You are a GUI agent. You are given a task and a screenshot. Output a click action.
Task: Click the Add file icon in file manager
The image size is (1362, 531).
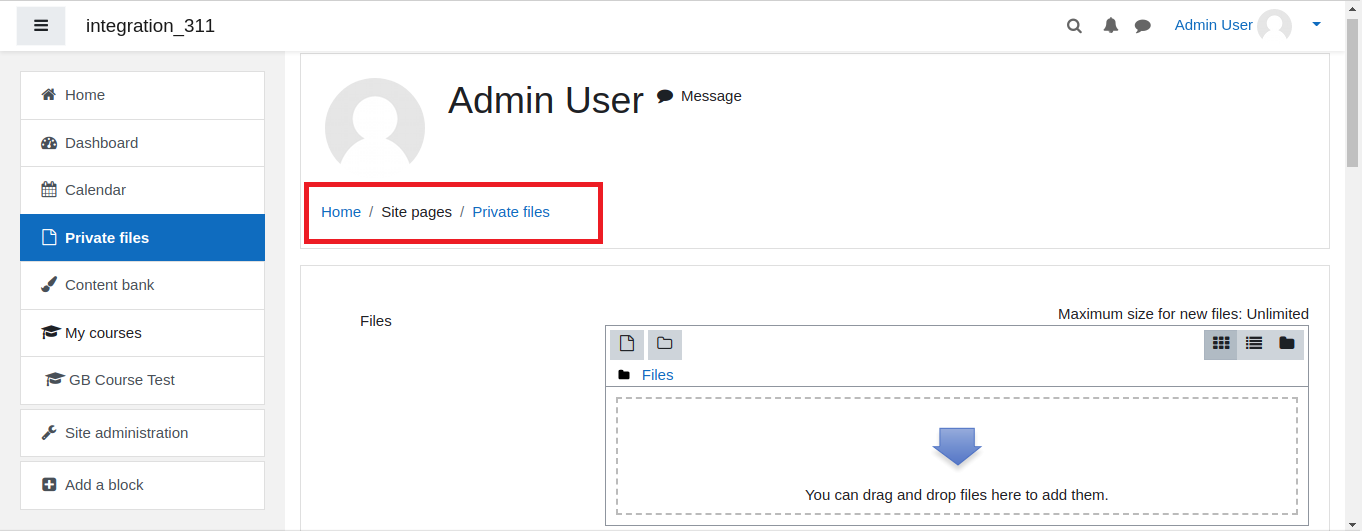[627, 344]
